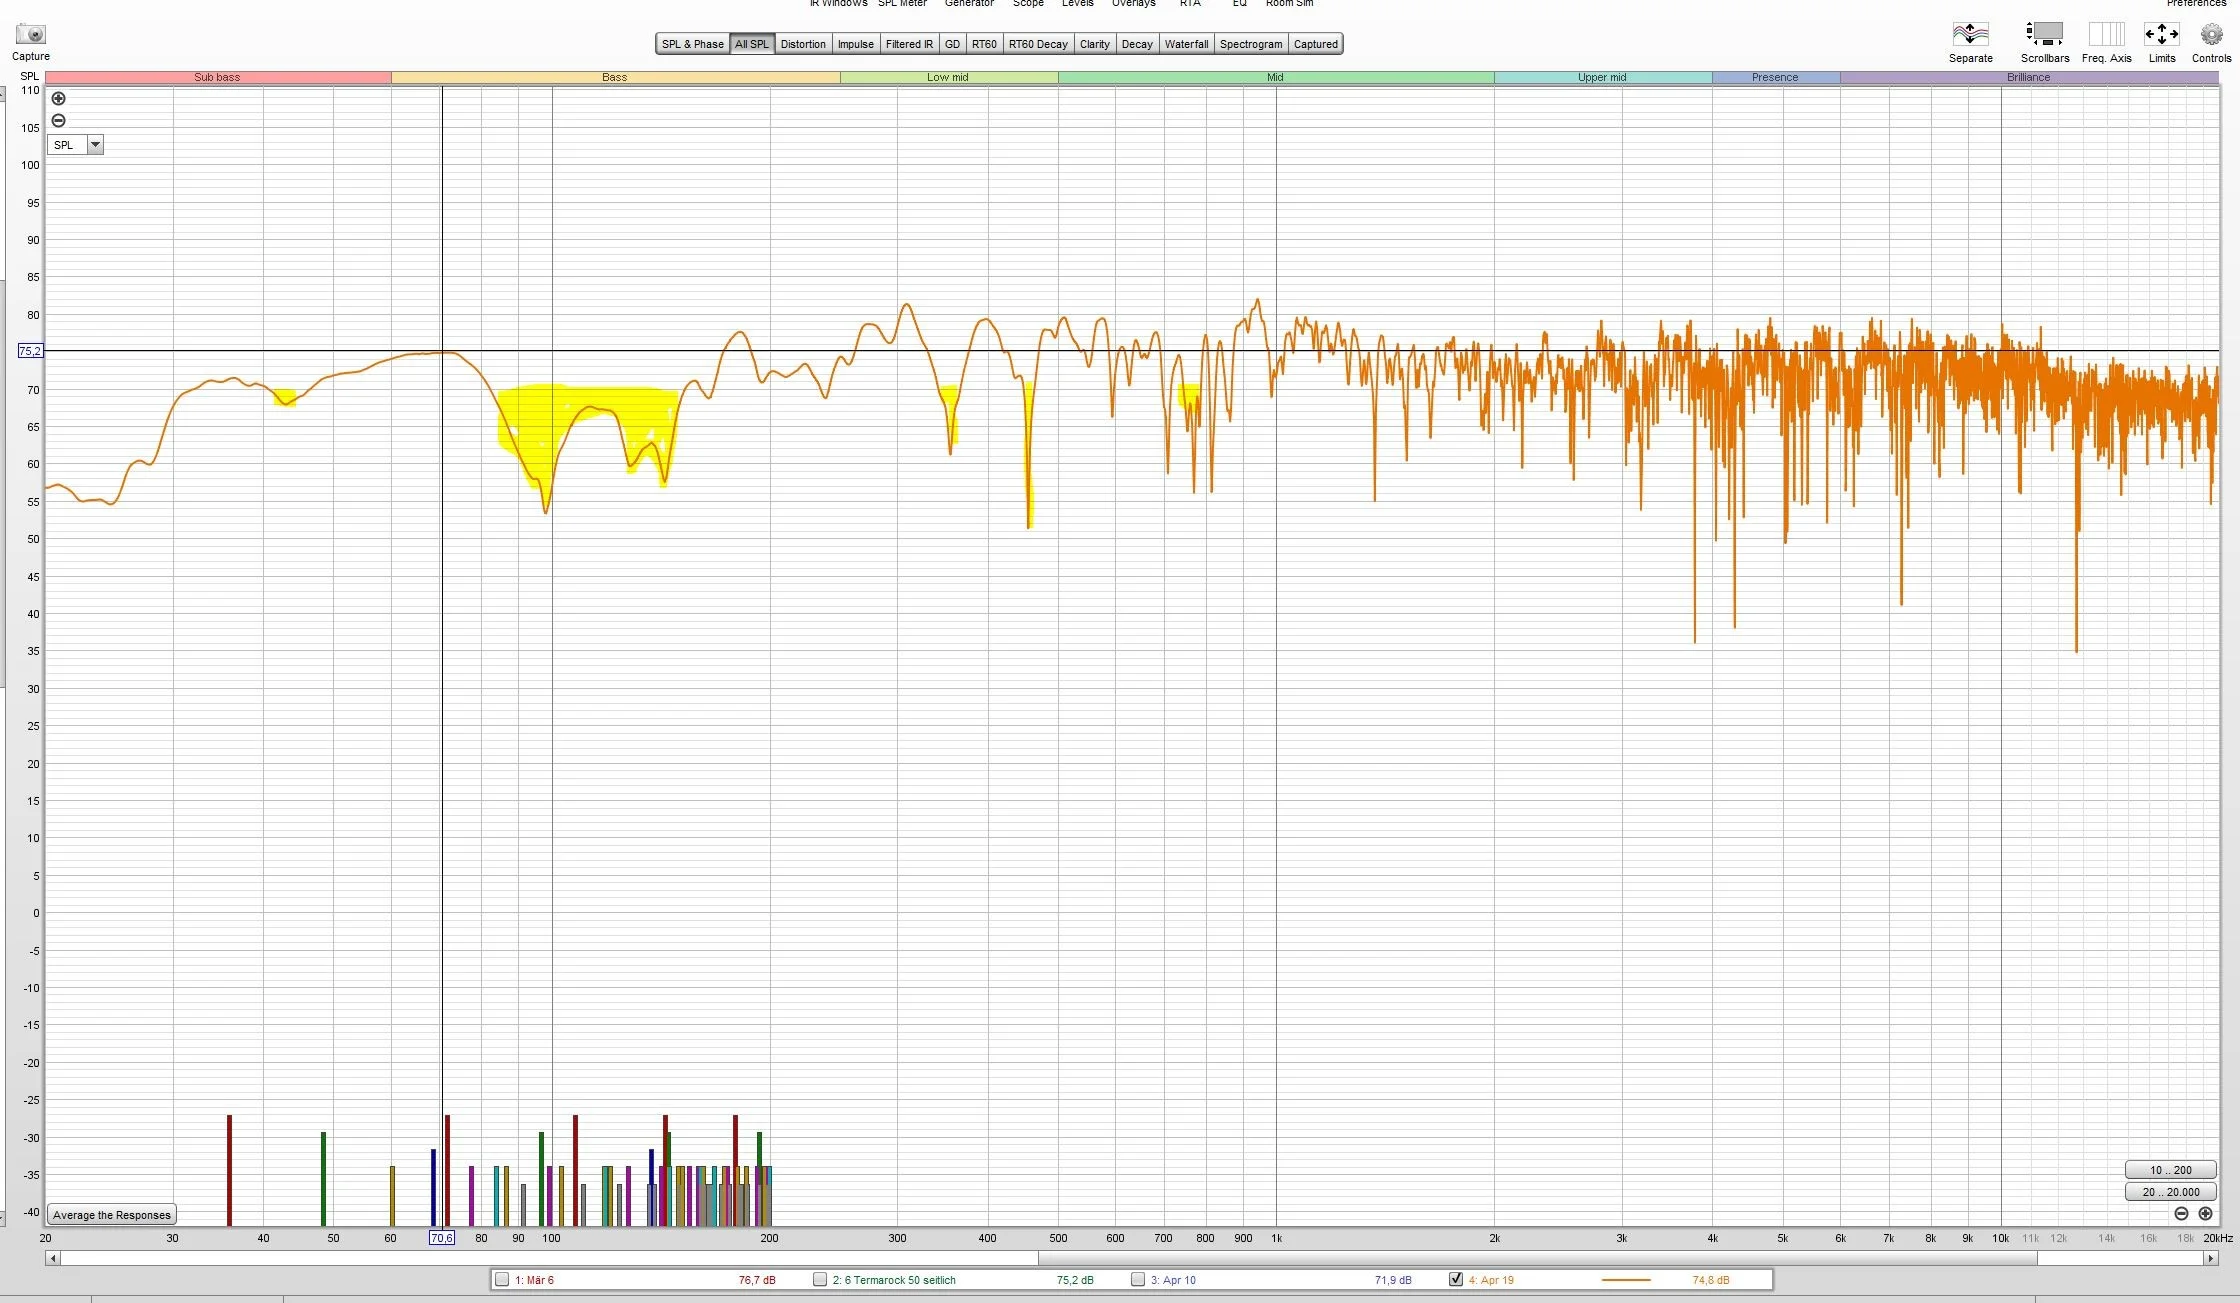This screenshot has width=2240, height=1303.
Task: Click the Sub bass band label
Action: pos(217,77)
